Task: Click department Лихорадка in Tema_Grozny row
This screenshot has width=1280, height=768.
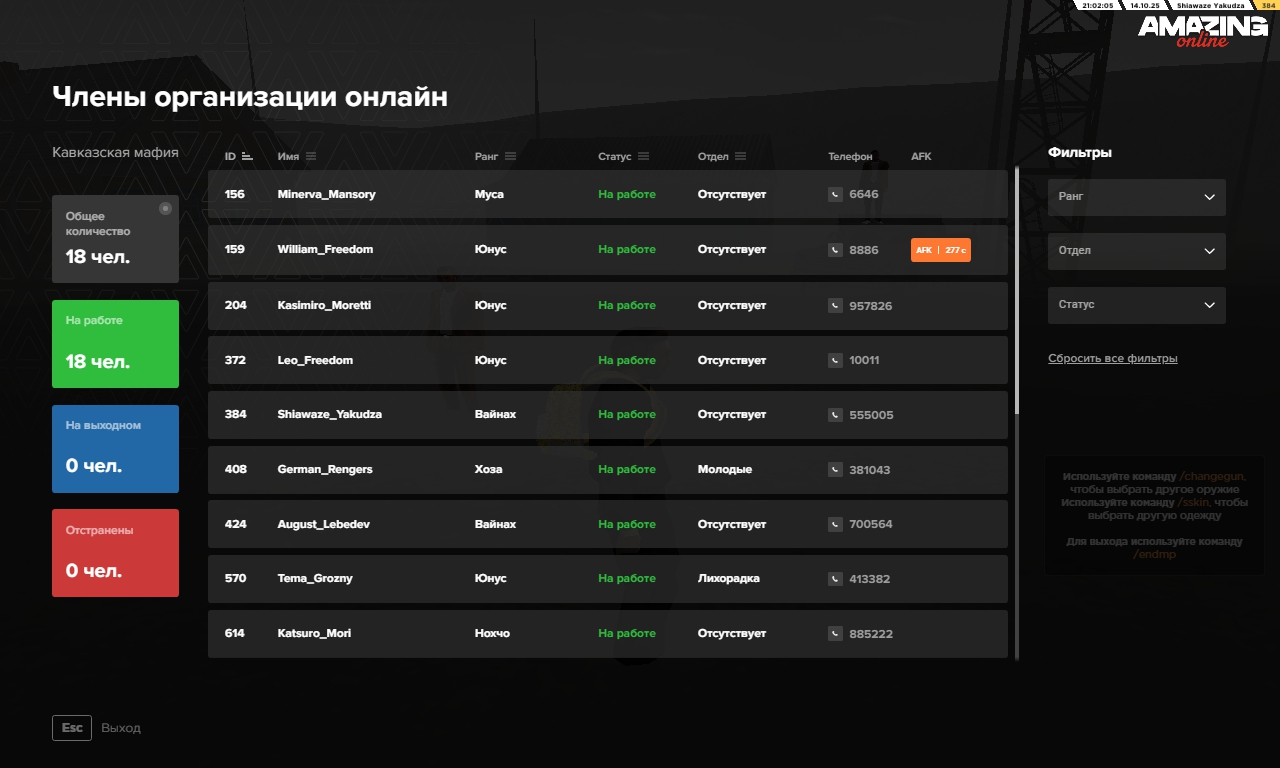Action: point(729,578)
